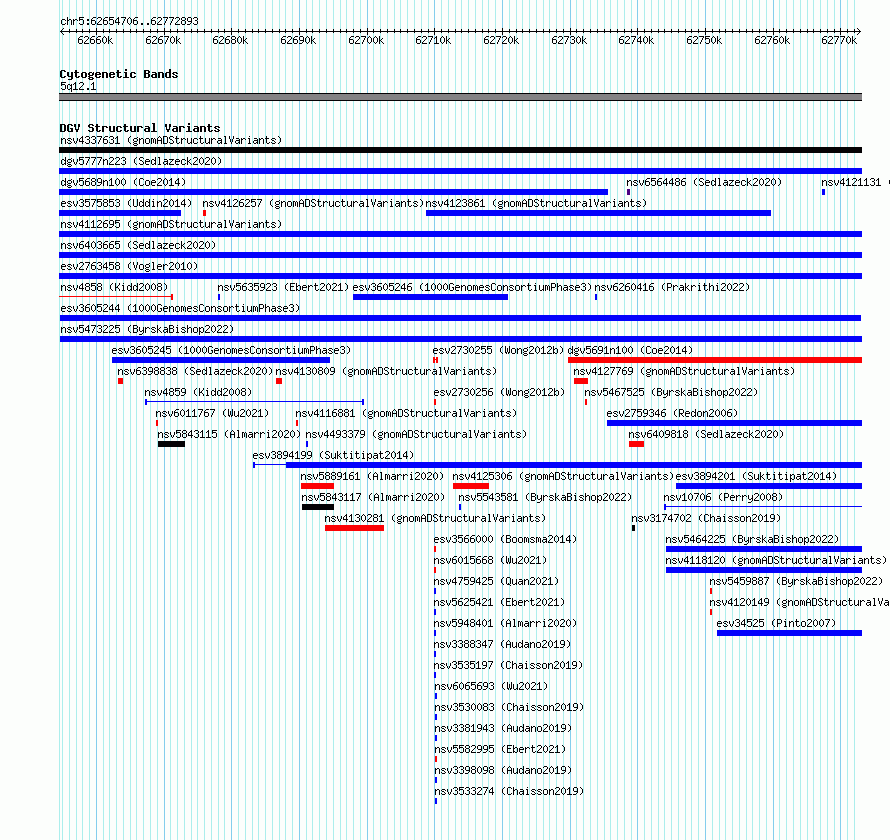890x840 pixels.
Task: Select nsv5459887 (ByrskaBishop2022) label
Action: click(x=796, y=581)
